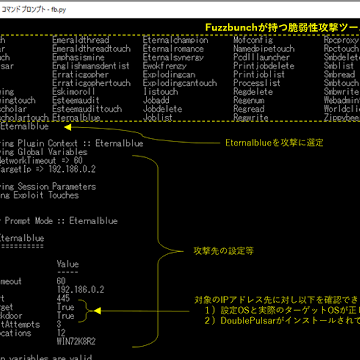Image resolution: width=360 pixels, height=360 pixels.
Task: Click the Explodingcan plugin name
Action: 169,75
